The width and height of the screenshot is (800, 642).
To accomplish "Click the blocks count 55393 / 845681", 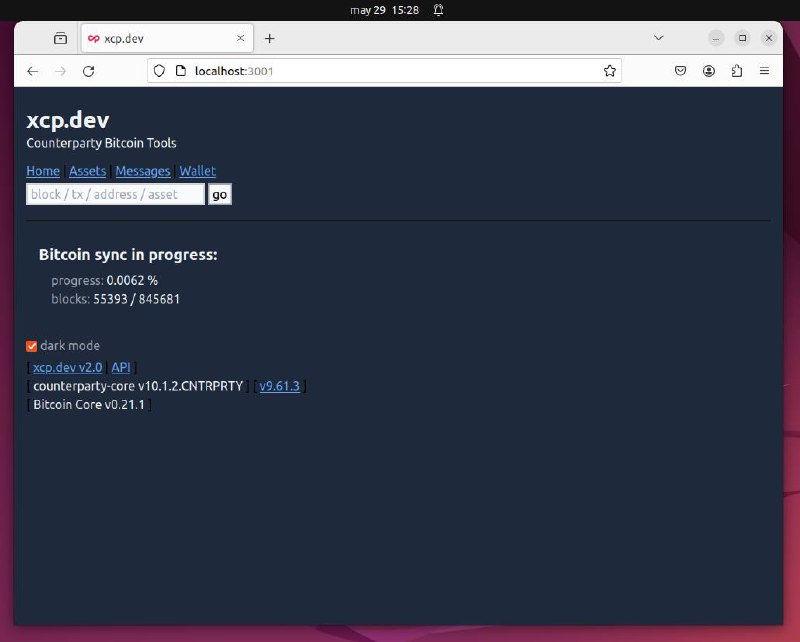I will click(x=137, y=299).
